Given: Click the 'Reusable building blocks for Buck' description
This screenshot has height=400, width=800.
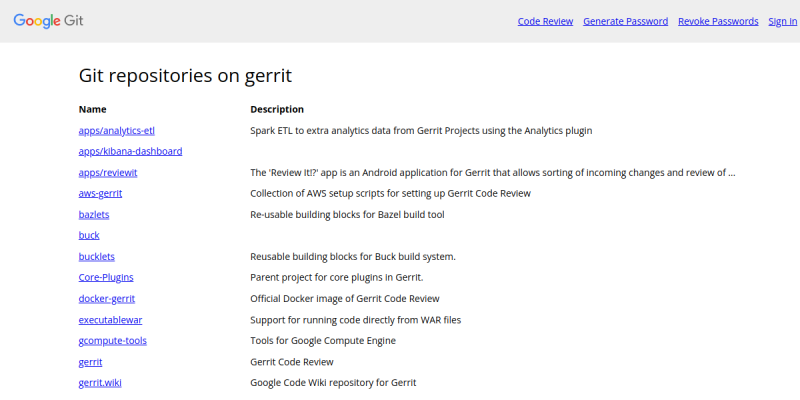Looking at the screenshot, I should (x=353, y=257).
